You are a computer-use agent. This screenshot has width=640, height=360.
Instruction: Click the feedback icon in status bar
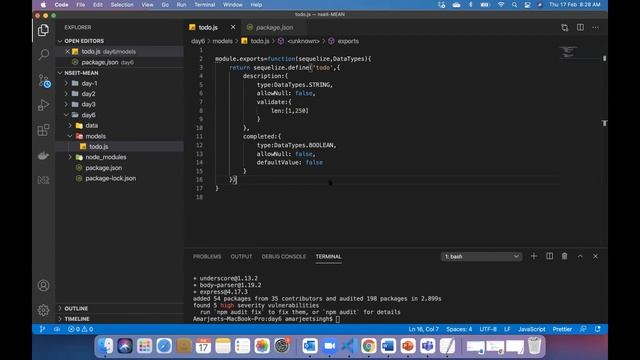[x=583, y=329]
